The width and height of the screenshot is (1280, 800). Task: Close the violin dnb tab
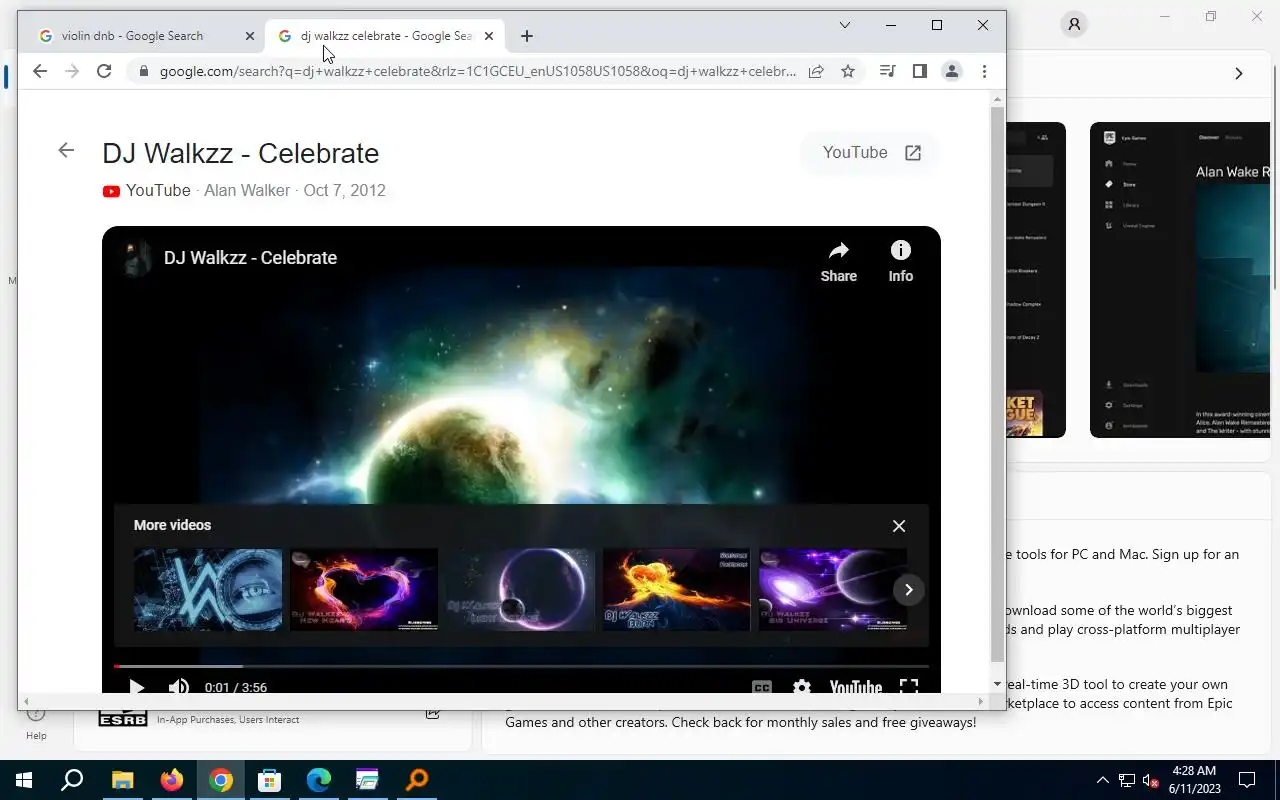pyautogui.click(x=250, y=36)
